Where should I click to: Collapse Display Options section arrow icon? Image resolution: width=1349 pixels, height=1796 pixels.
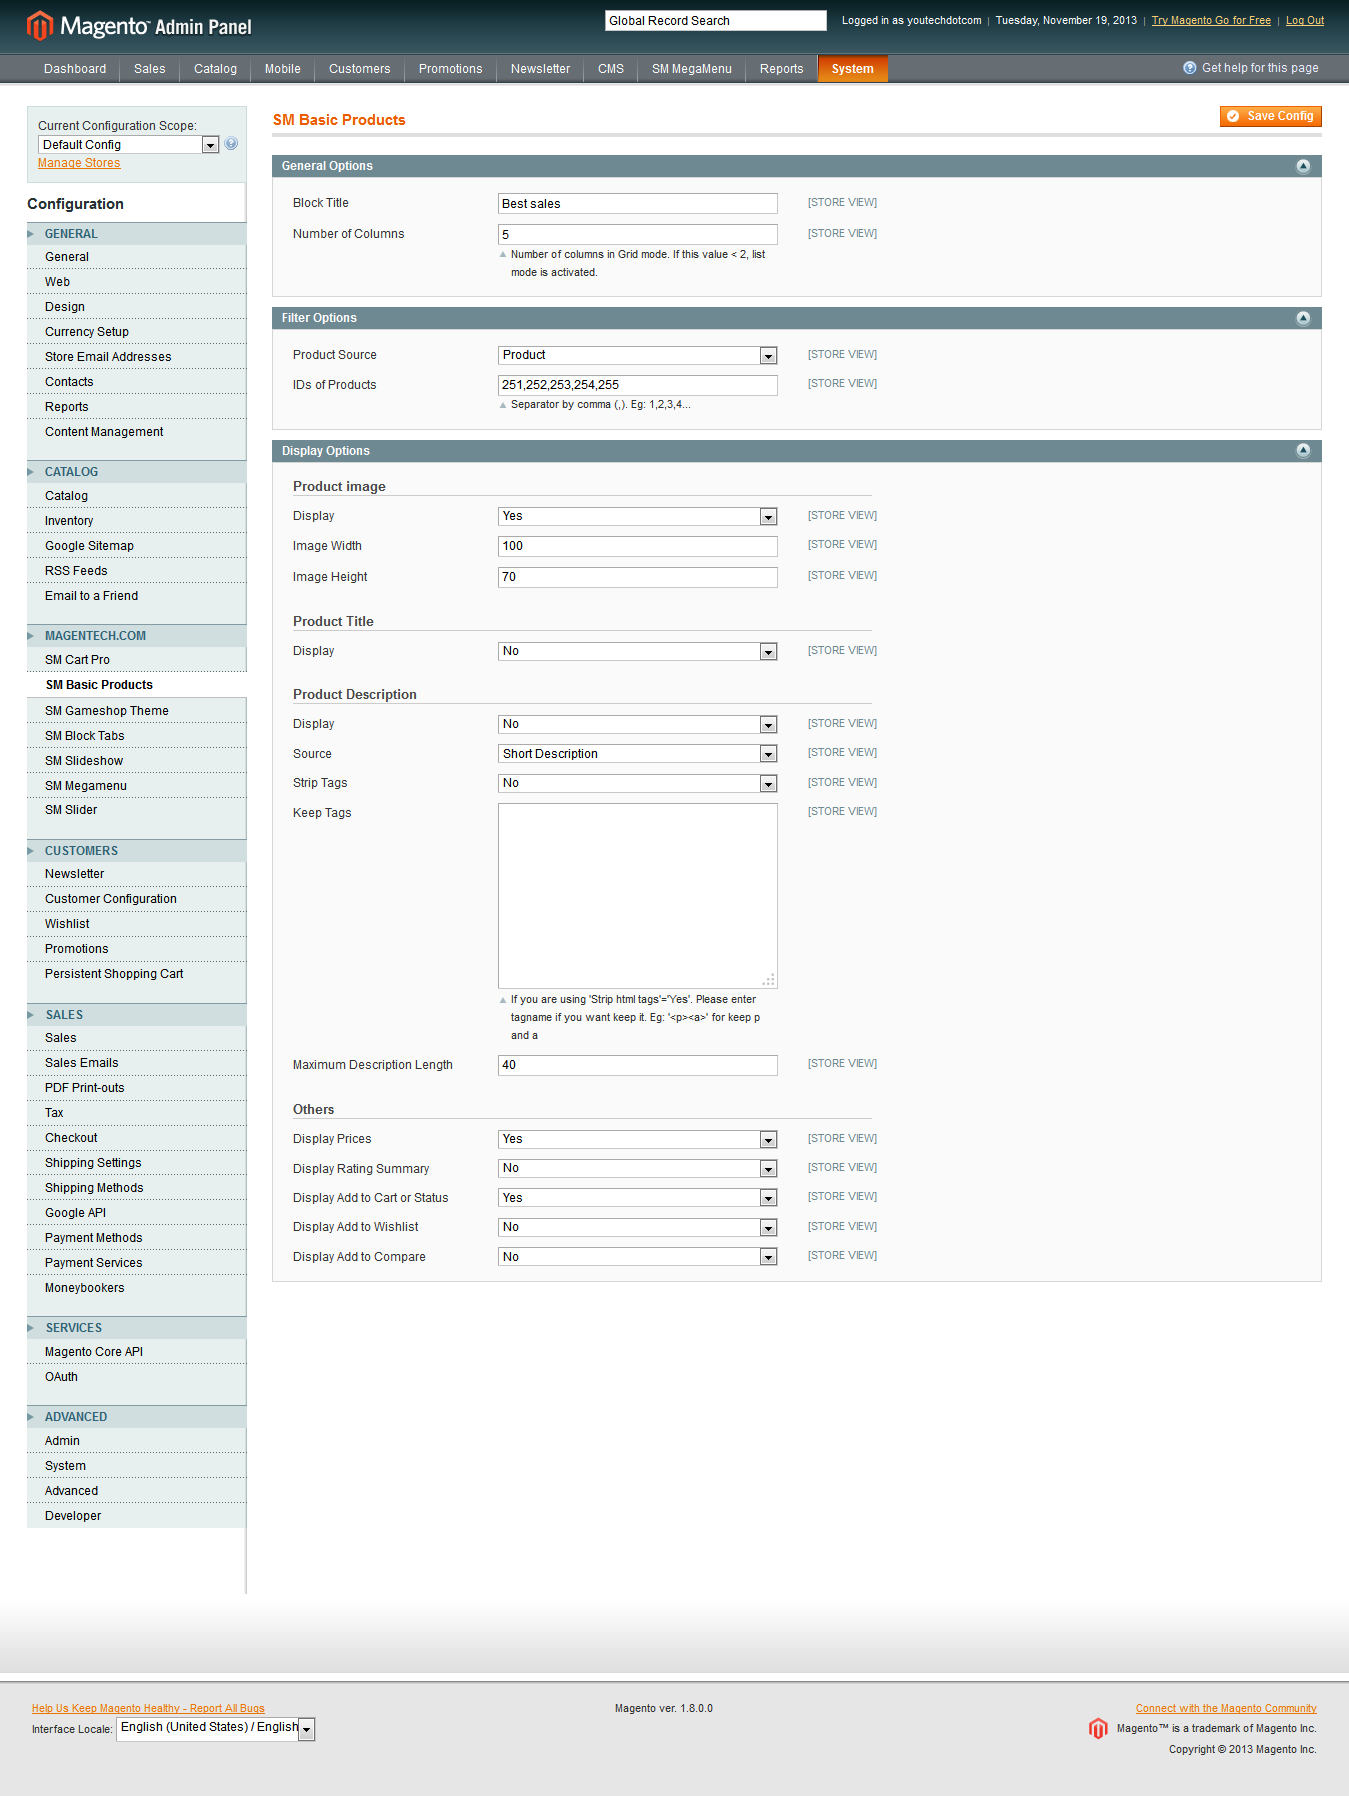pyautogui.click(x=1303, y=451)
